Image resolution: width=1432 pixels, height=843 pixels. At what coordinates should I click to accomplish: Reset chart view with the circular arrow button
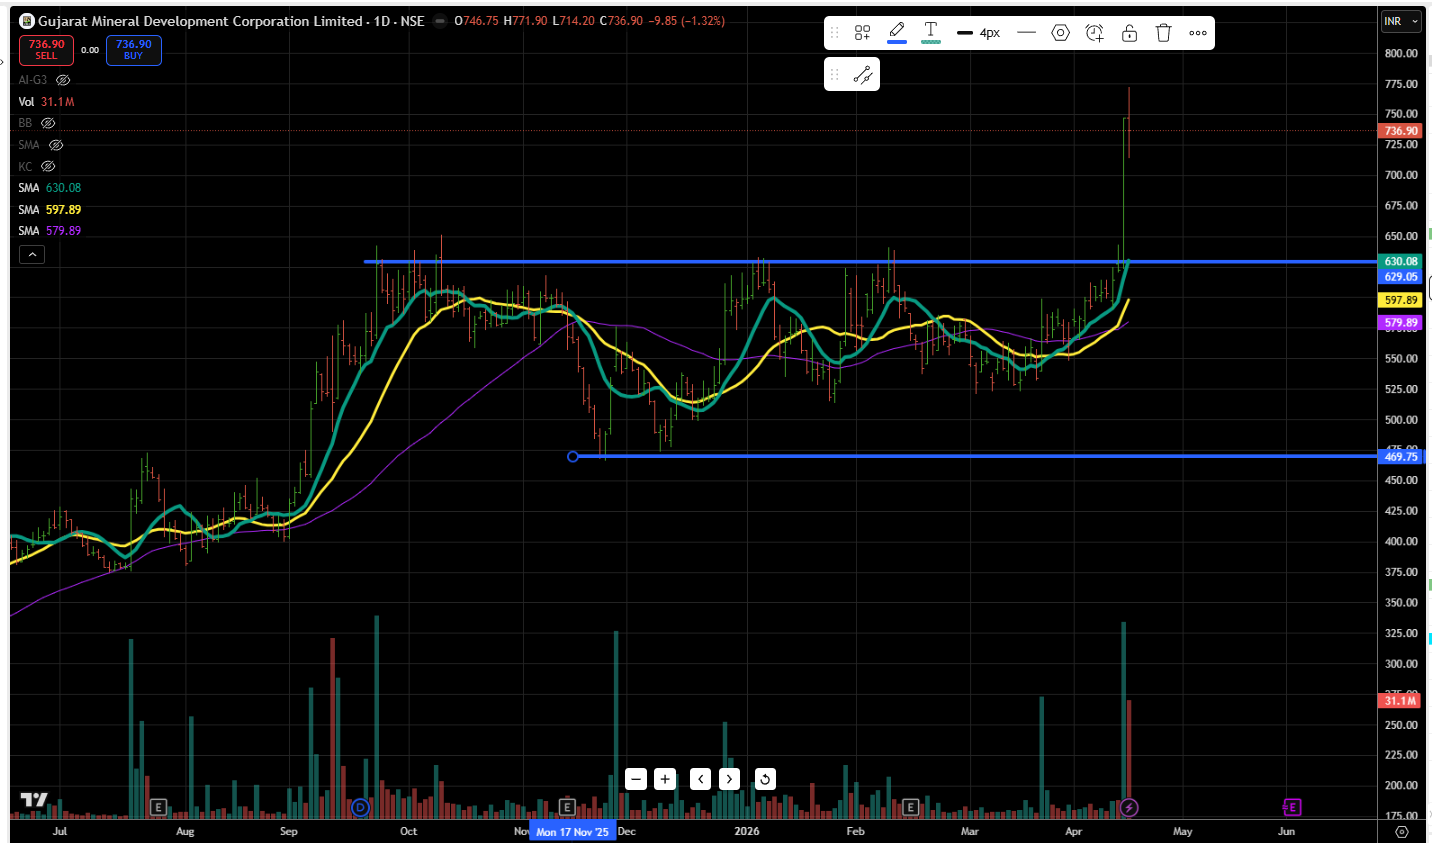(x=765, y=779)
